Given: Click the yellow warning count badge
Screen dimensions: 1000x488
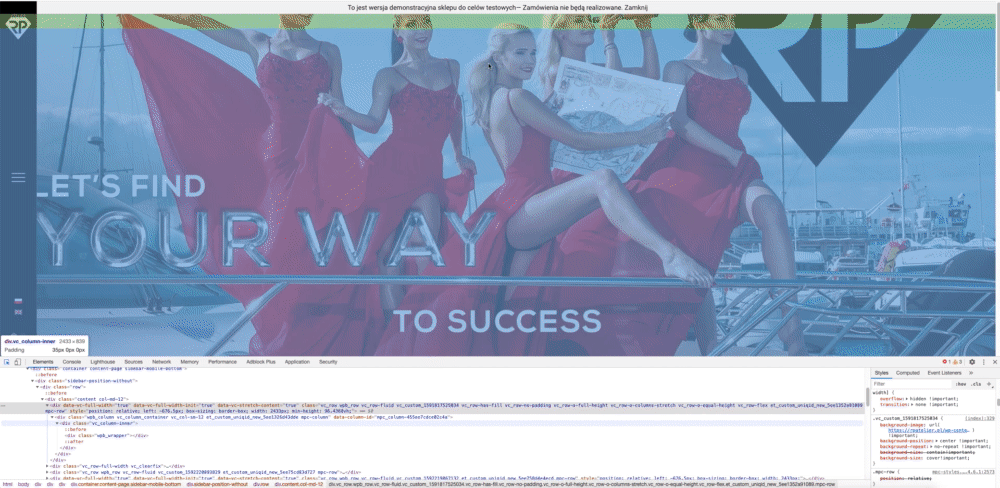Looking at the screenshot, I should point(957,362).
